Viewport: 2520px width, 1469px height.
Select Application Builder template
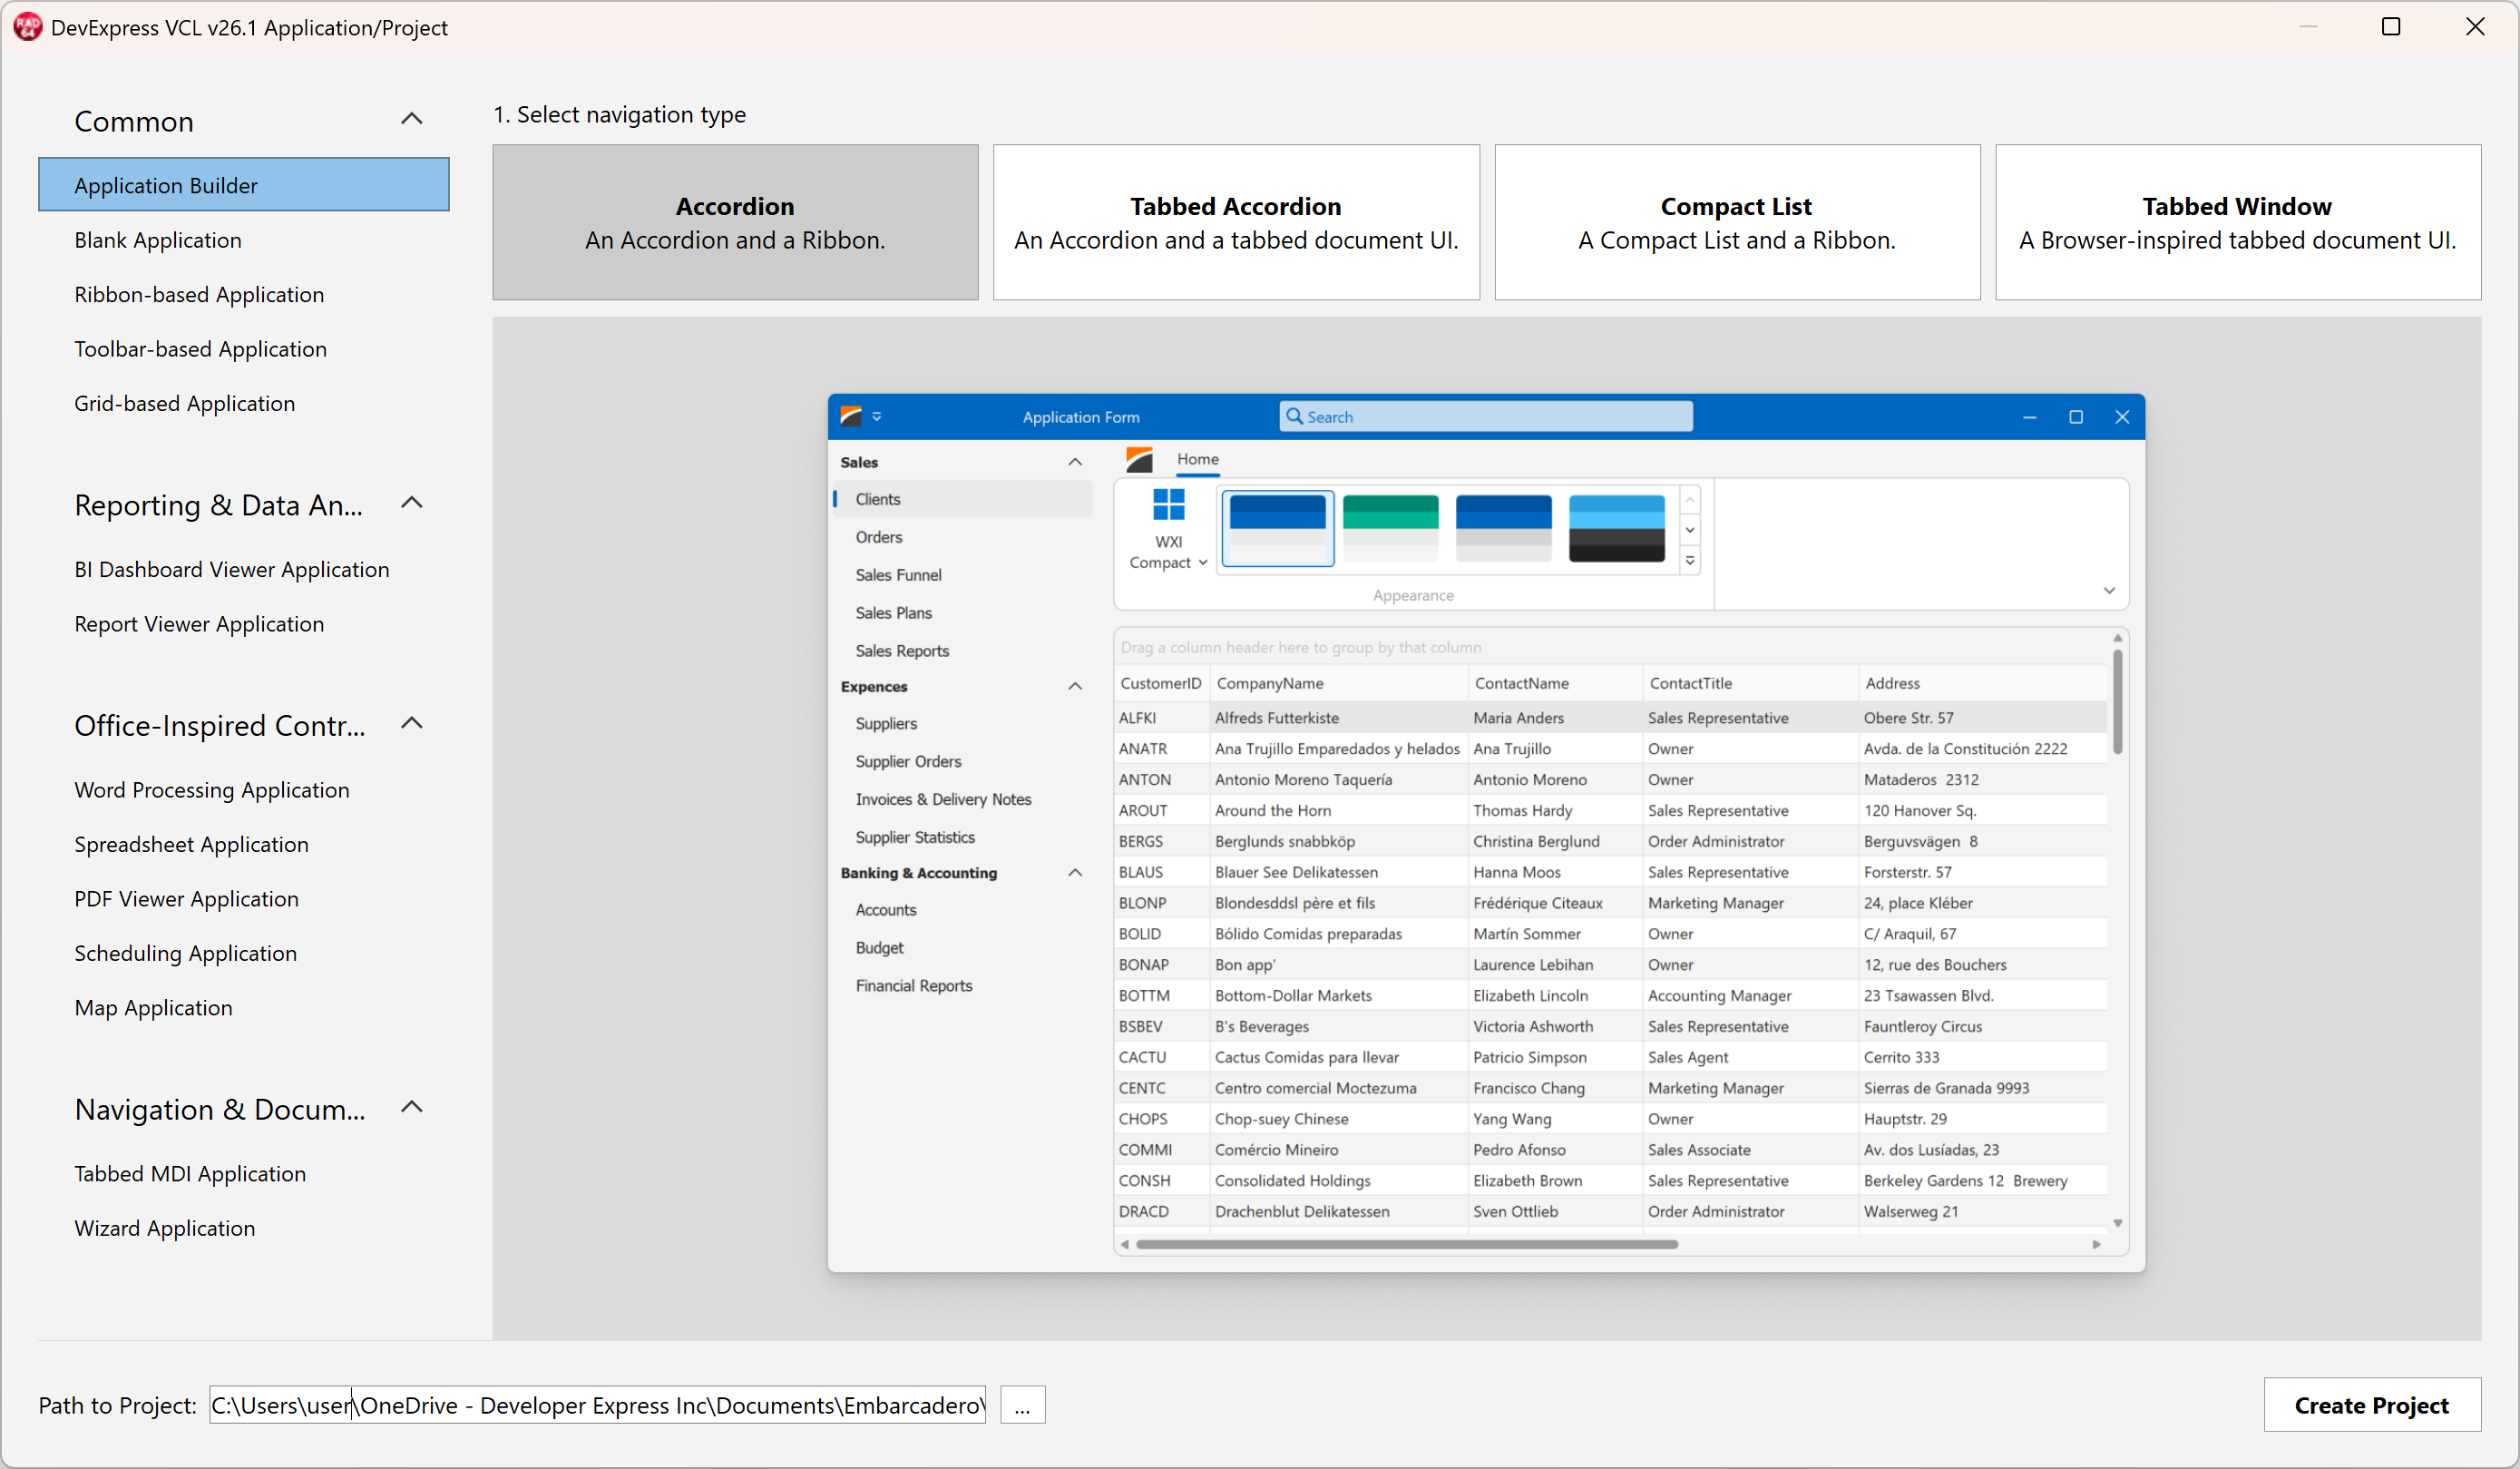coord(244,185)
